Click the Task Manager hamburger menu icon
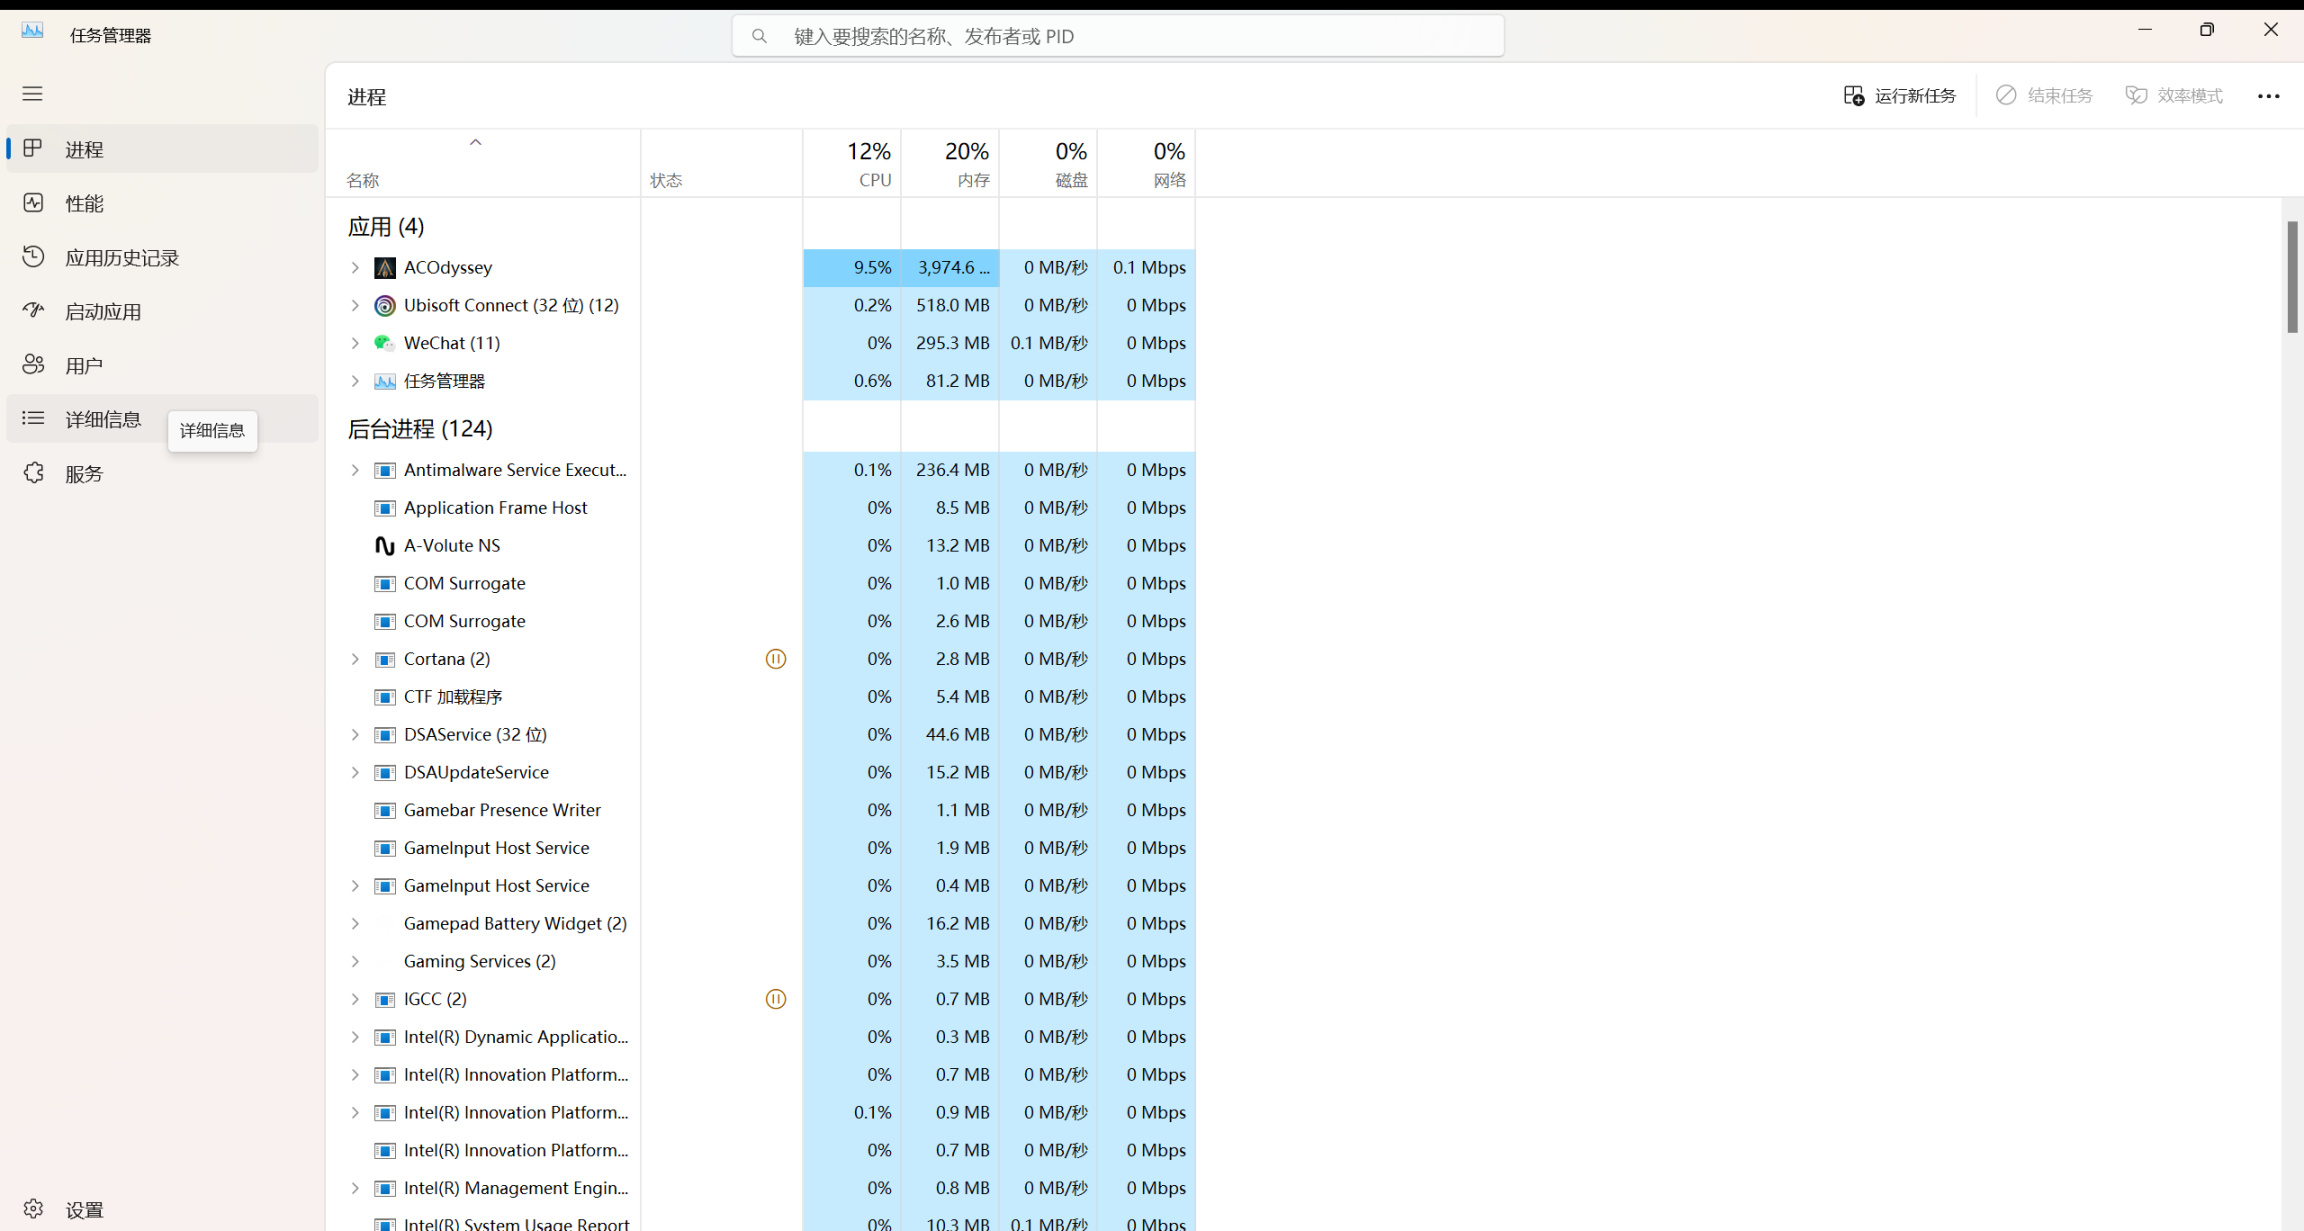This screenshot has width=2304, height=1231. pyautogui.click(x=32, y=93)
